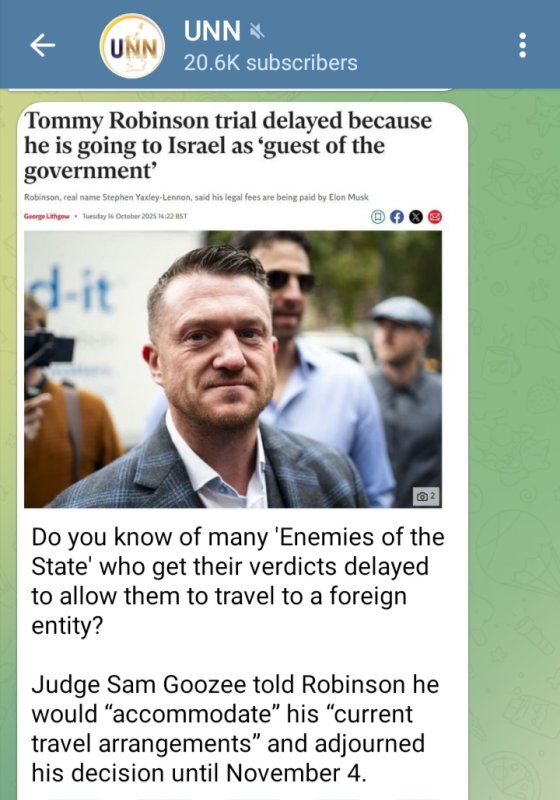The width and height of the screenshot is (560, 800).
Task: Tap the muted speaker icon beside UNN
Action: 257,32
